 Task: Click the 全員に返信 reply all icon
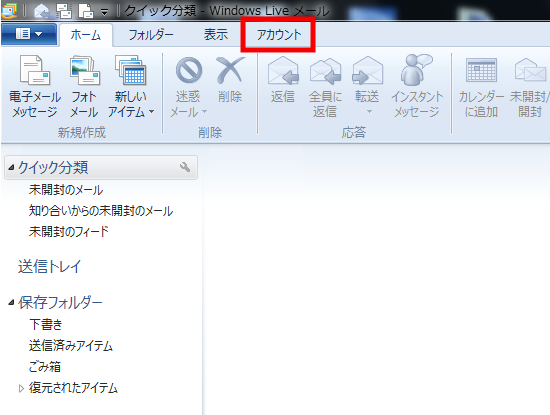coord(326,71)
